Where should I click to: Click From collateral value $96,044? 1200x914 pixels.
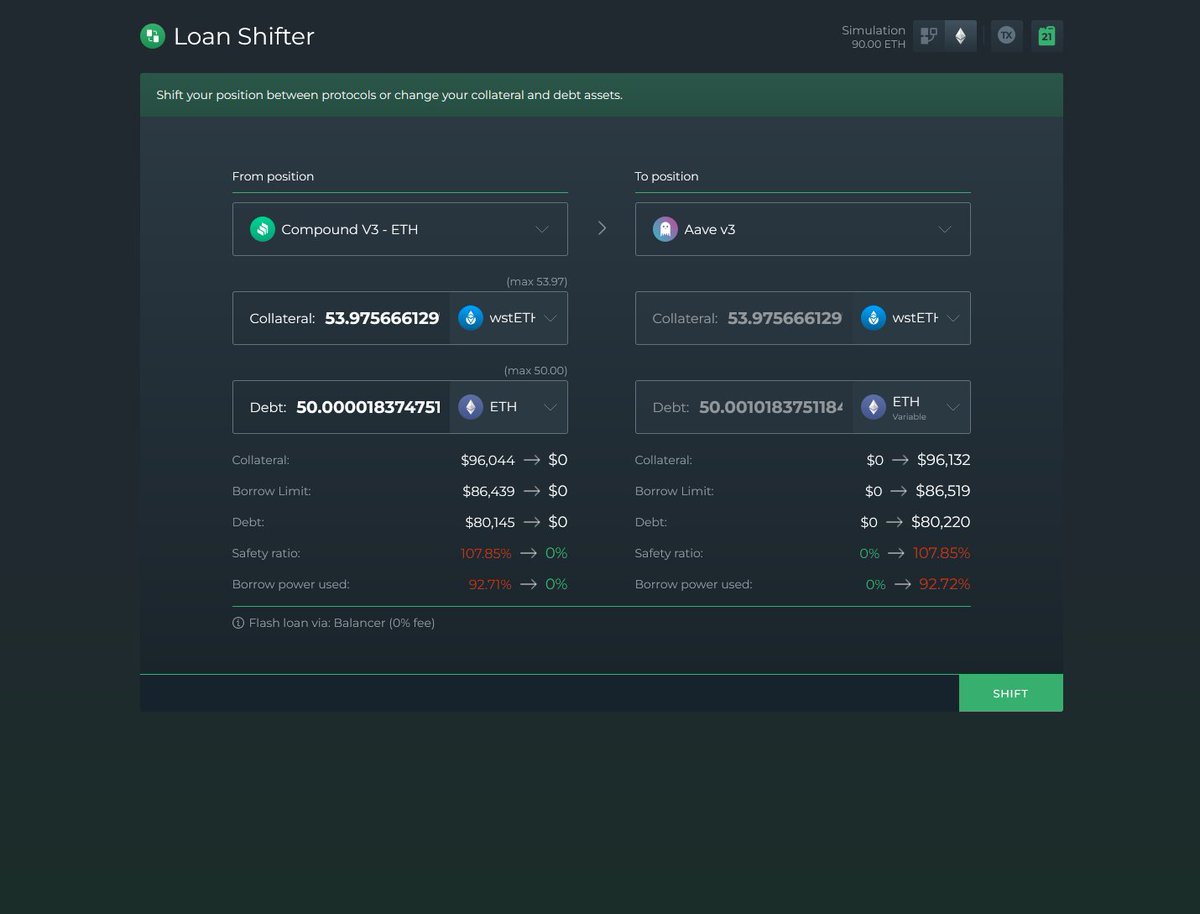click(488, 460)
